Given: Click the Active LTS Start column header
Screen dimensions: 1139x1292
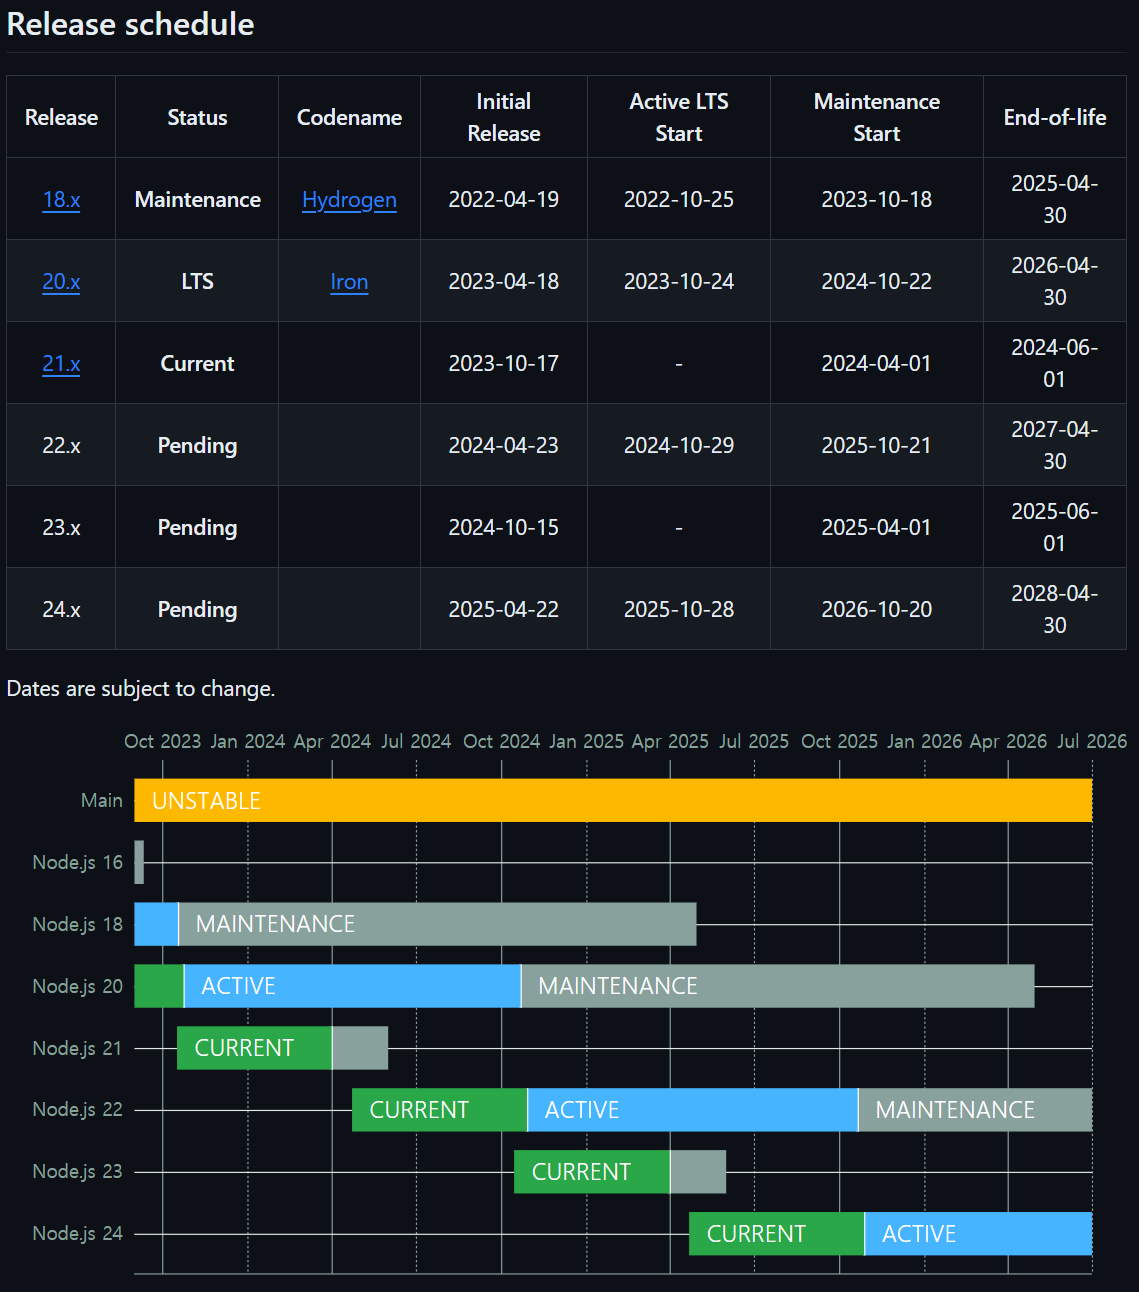Looking at the screenshot, I should (x=679, y=117).
